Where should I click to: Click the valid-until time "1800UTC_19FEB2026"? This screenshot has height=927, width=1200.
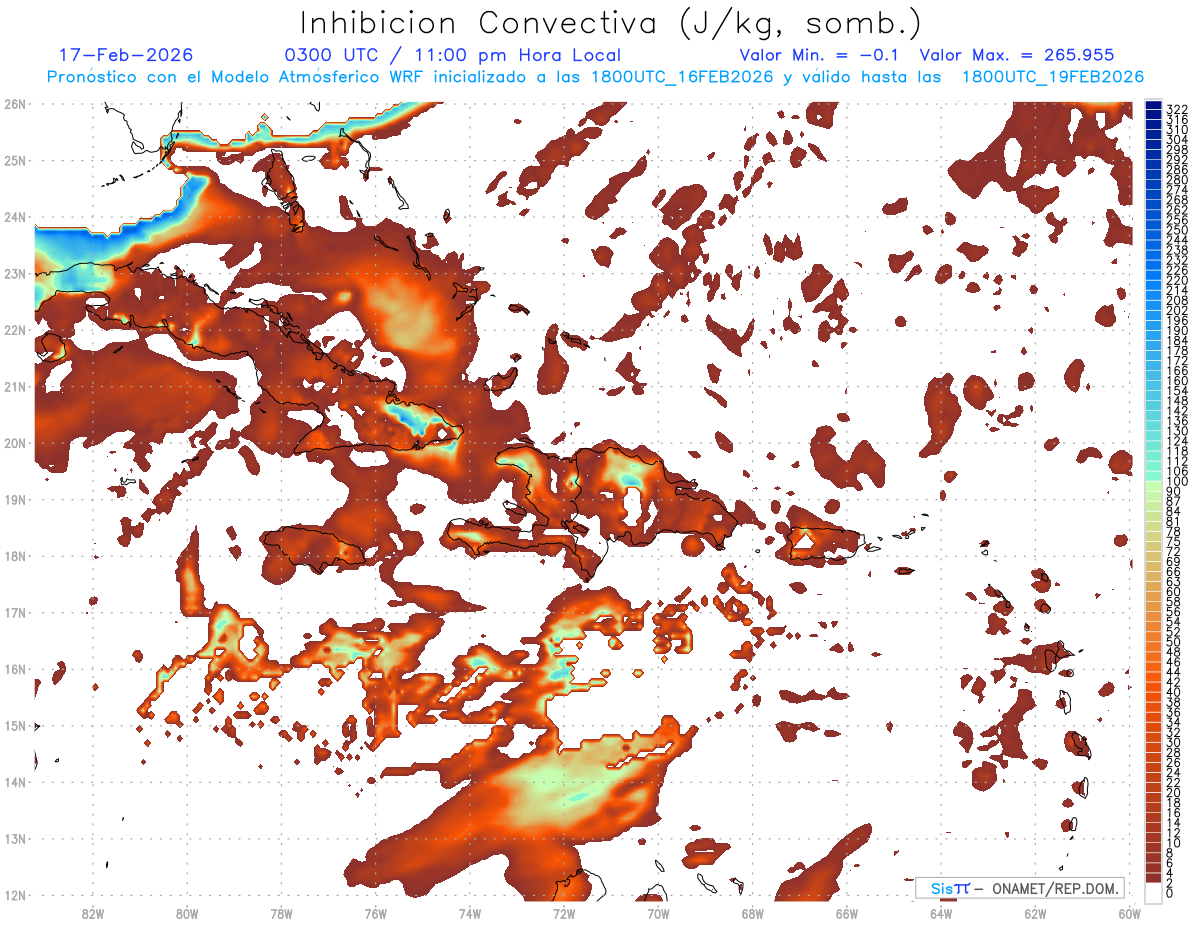click(x=1053, y=77)
